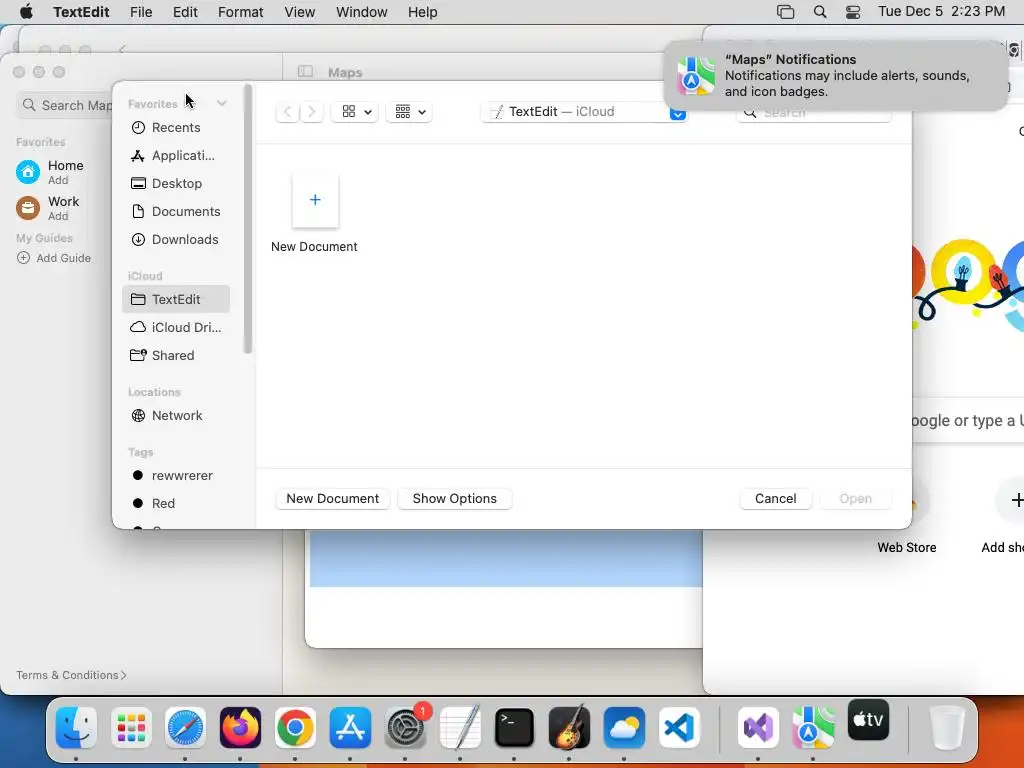Open Spotlight search in menu bar
Screen dimensions: 1024x768
(x=820, y=12)
